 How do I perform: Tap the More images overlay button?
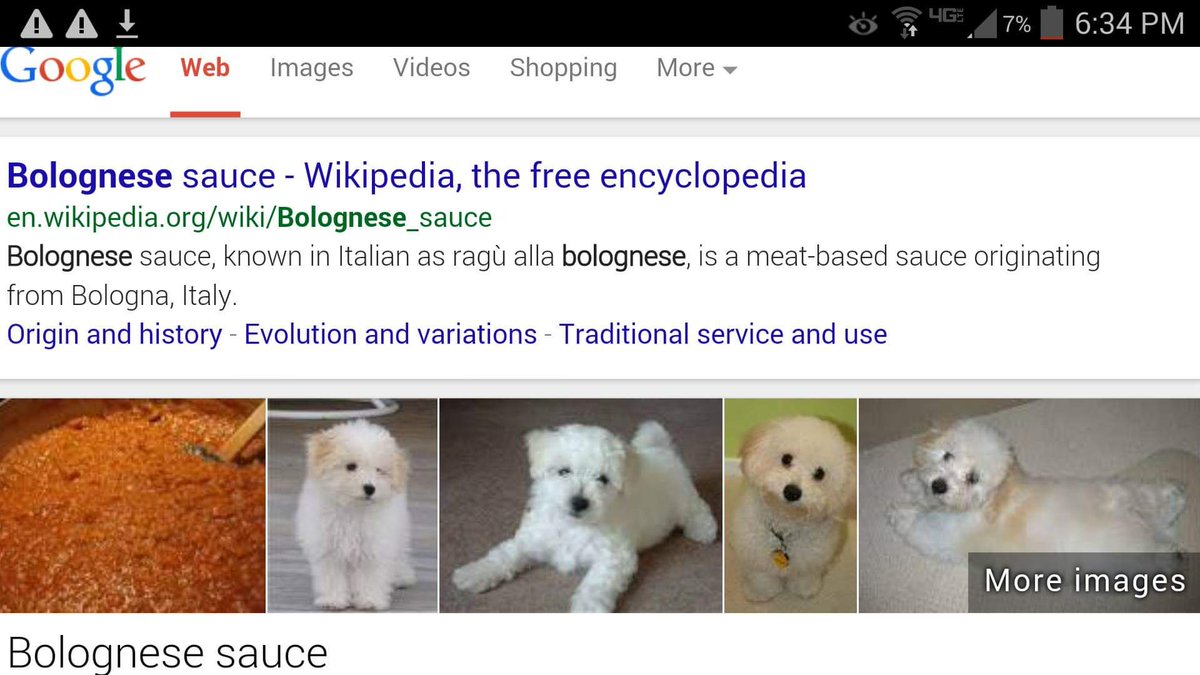tap(1085, 581)
